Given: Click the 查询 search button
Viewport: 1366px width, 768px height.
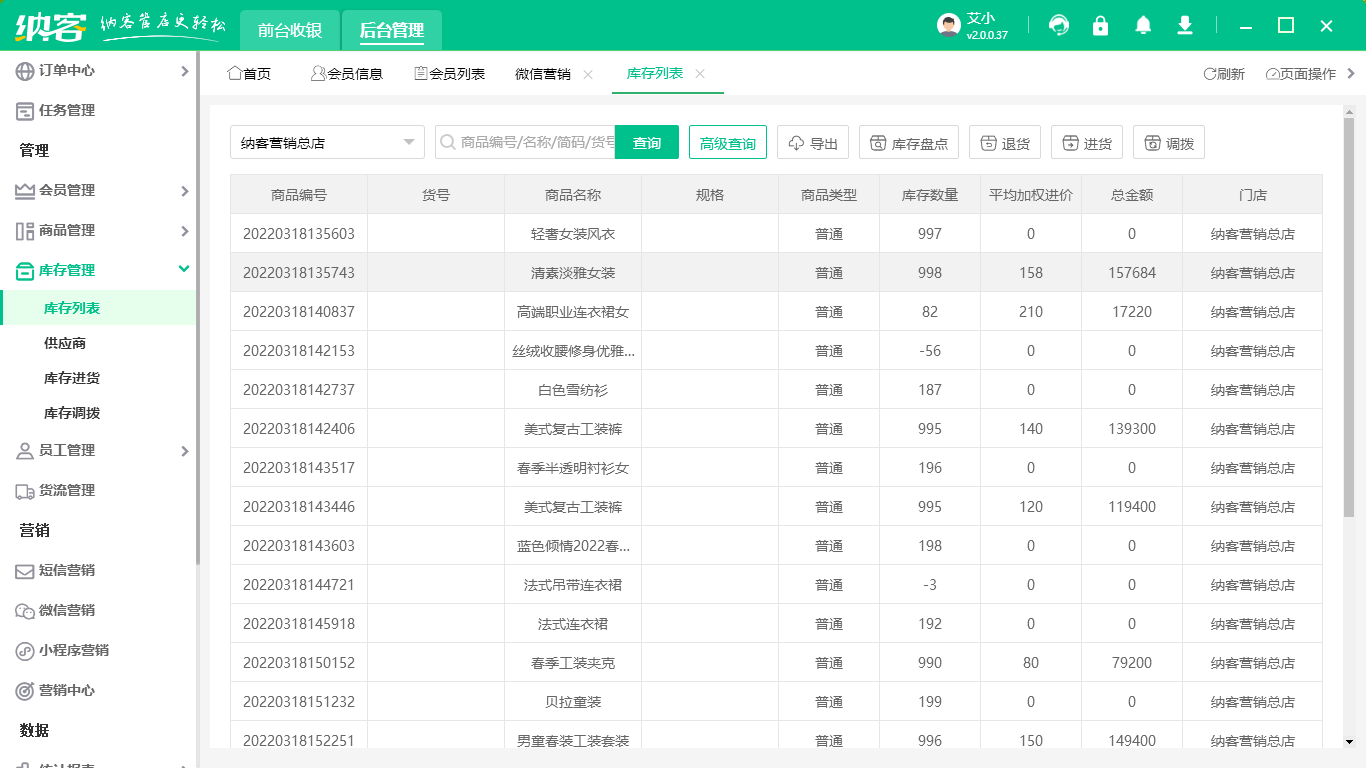Looking at the screenshot, I should pos(646,143).
